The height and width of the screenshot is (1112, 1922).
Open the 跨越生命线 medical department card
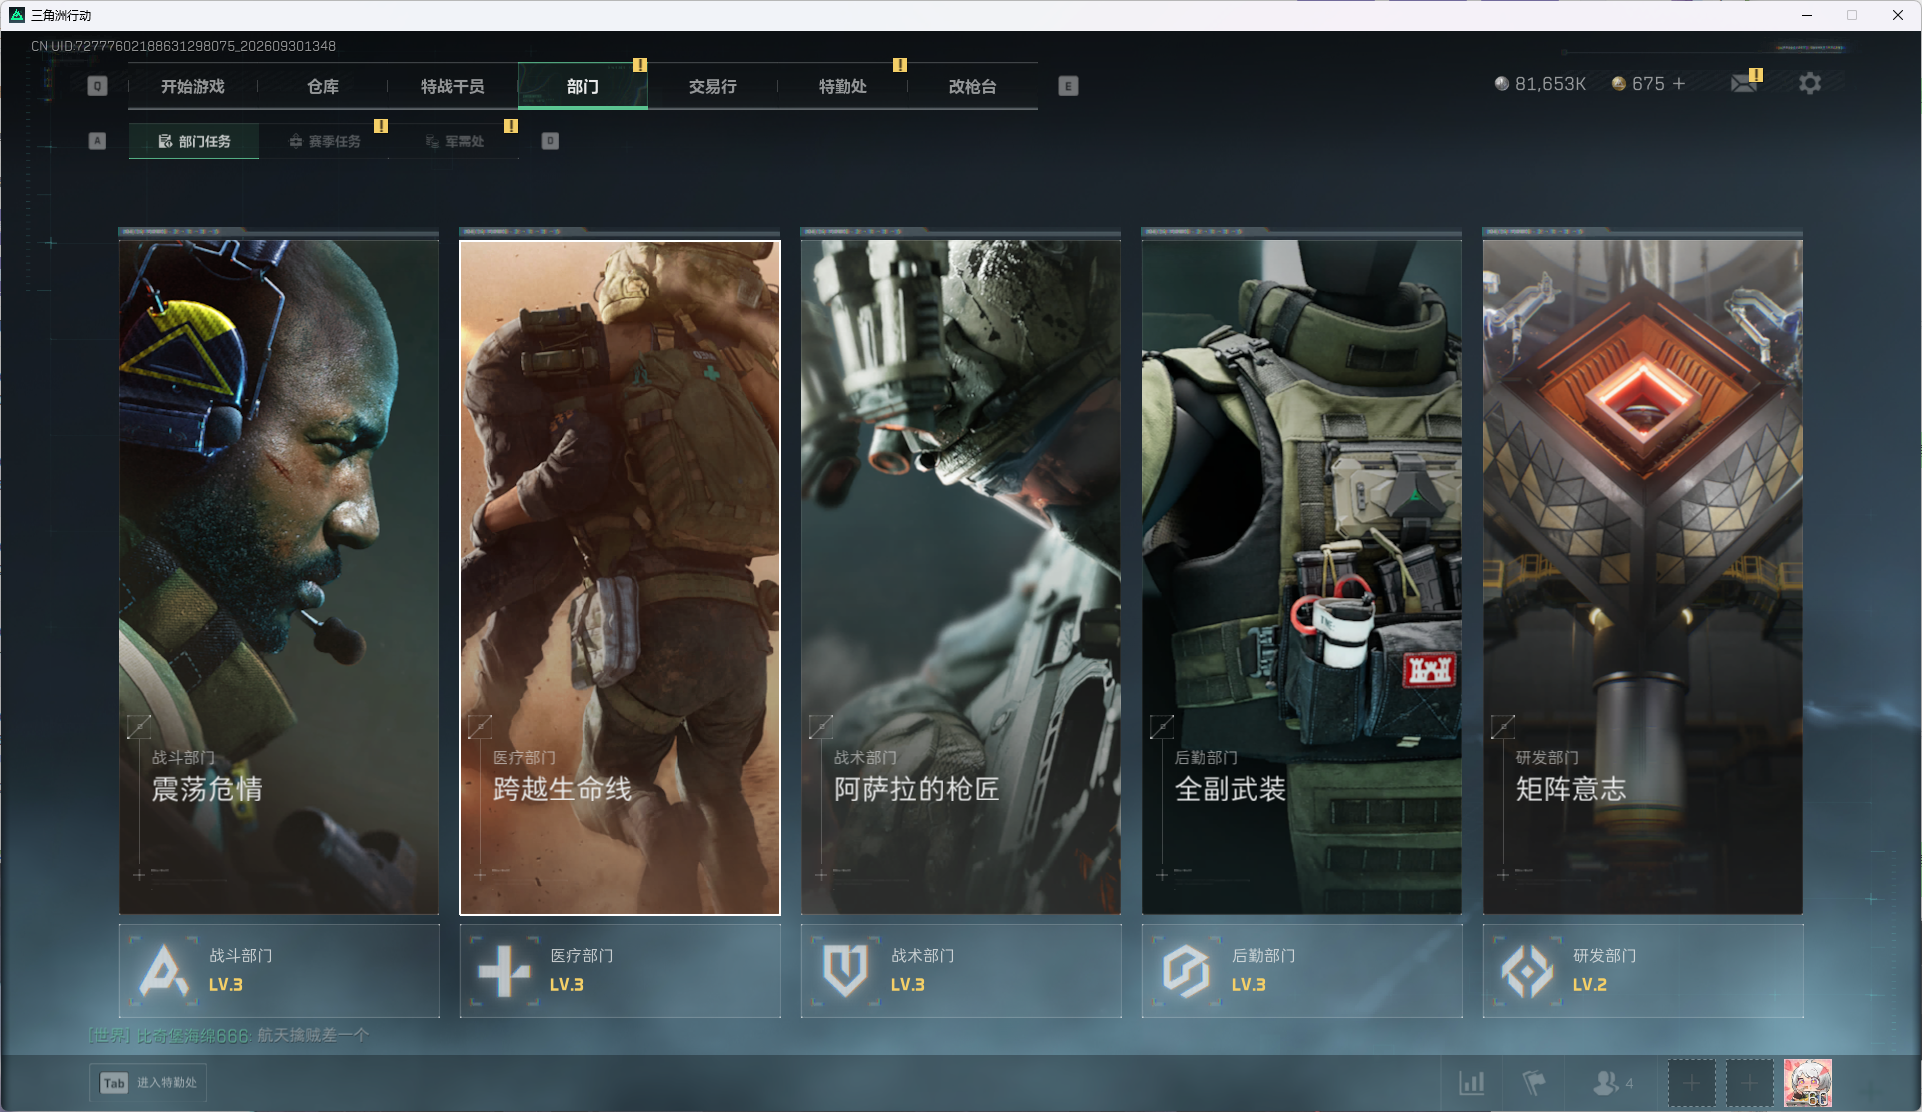coord(620,577)
